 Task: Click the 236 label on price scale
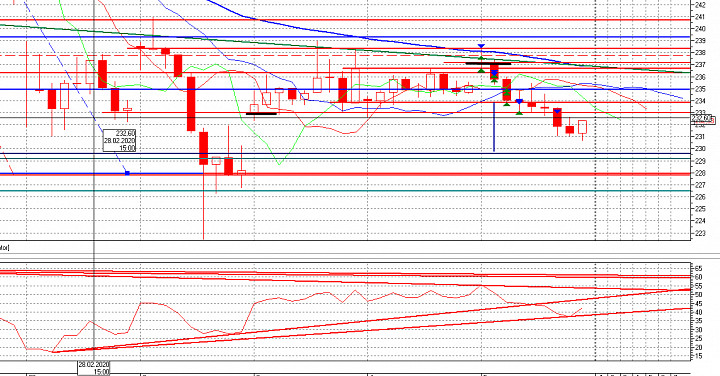pos(700,77)
